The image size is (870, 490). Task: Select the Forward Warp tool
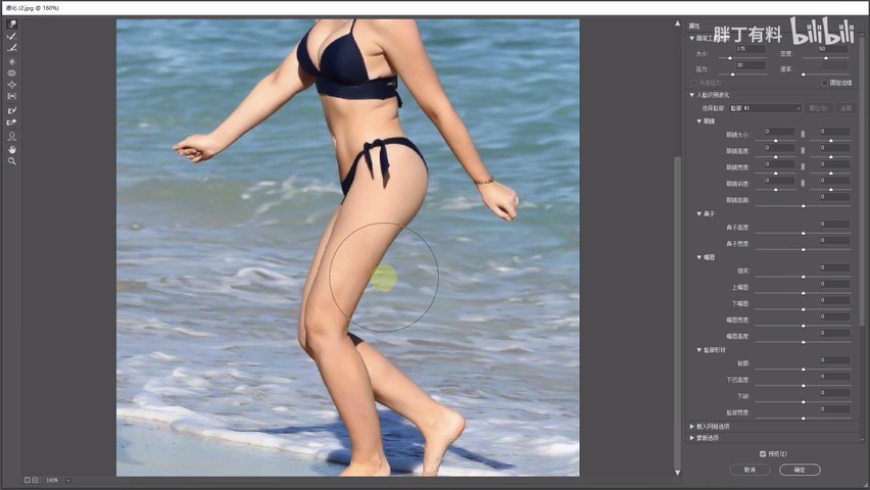12,24
